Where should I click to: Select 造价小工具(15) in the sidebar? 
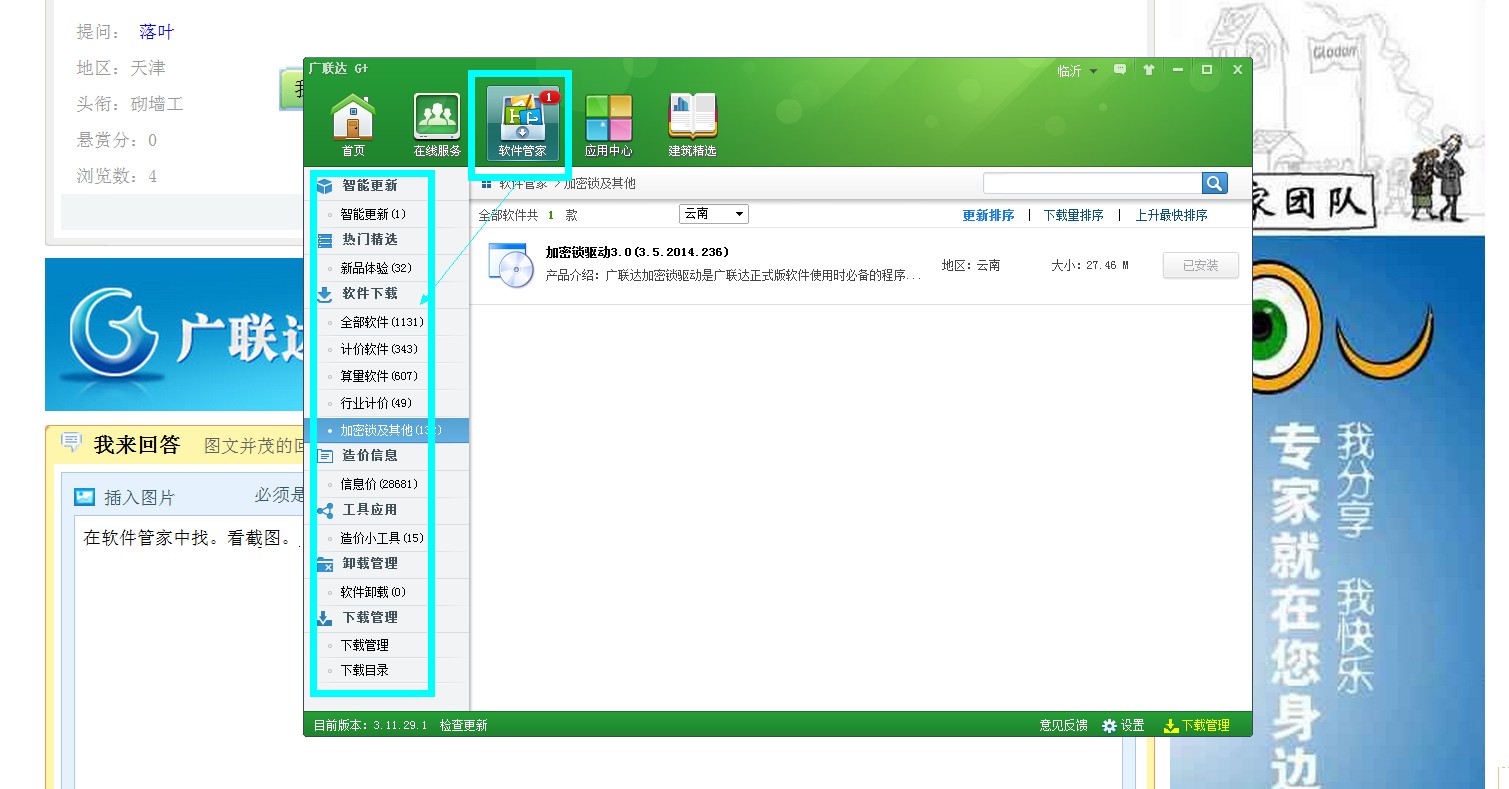[x=382, y=538]
